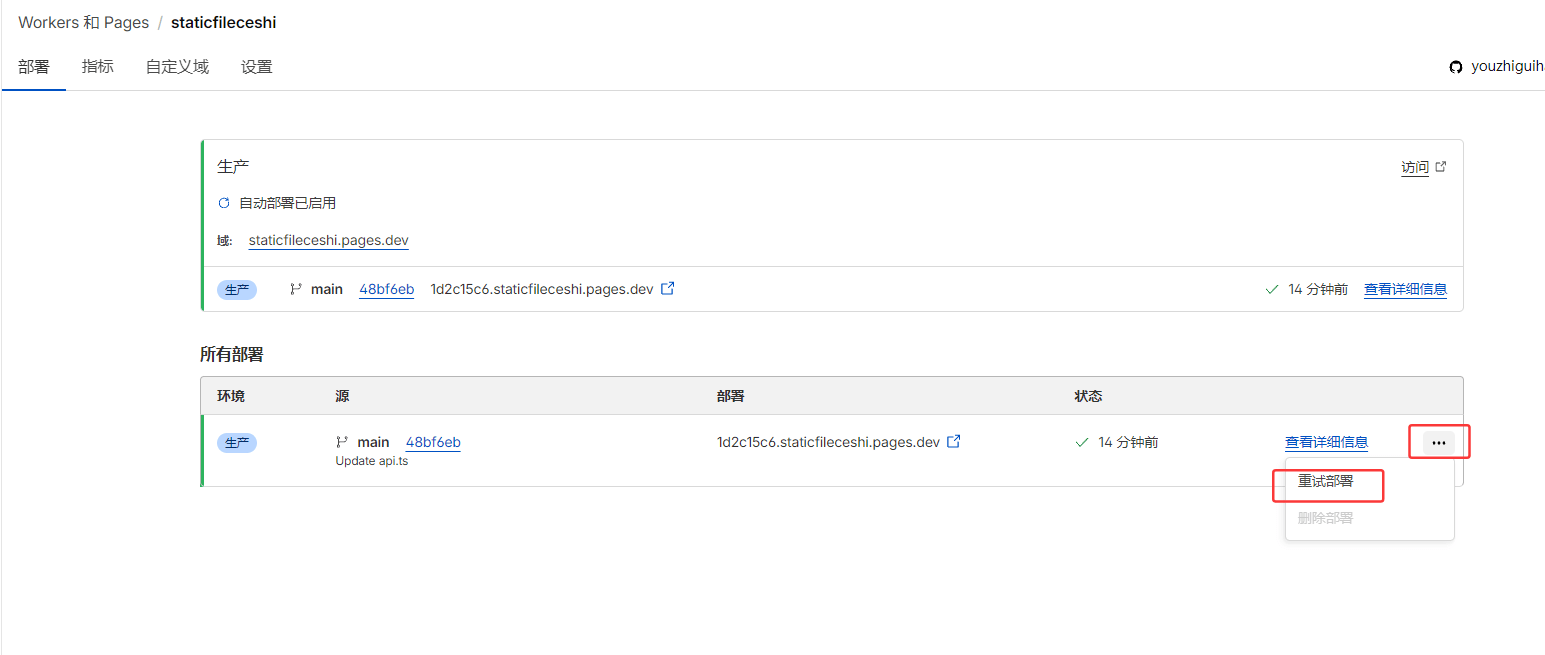Click main branch name in the table row
The image size is (1545, 655).
(x=373, y=442)
